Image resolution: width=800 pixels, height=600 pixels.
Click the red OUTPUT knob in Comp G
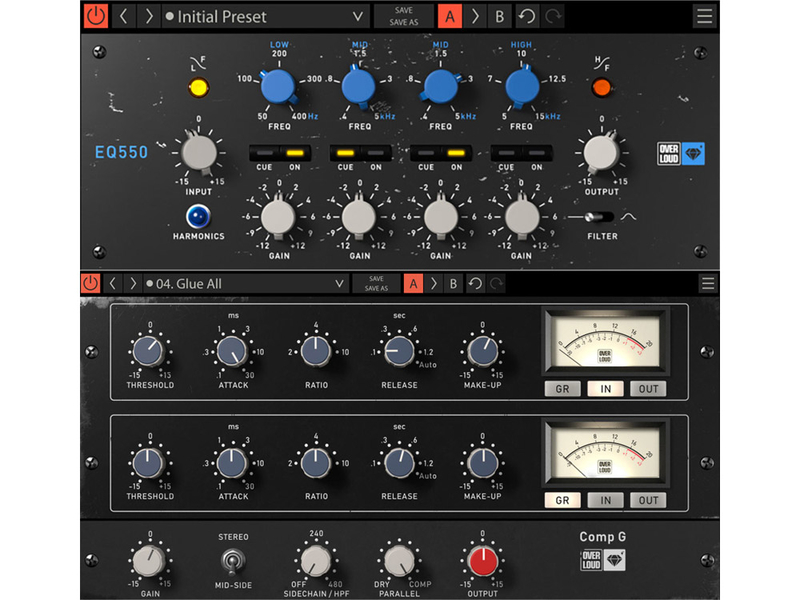(483, 560)
